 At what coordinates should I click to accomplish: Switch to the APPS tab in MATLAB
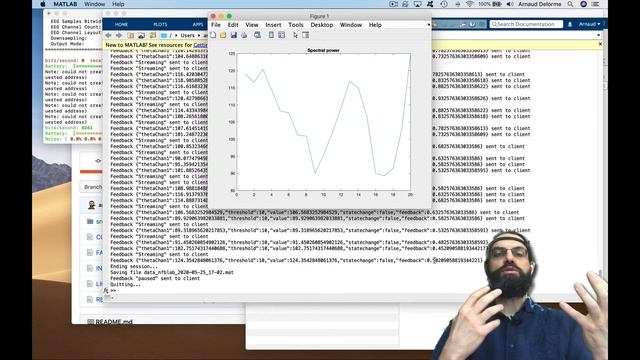(x=198, y=24)
